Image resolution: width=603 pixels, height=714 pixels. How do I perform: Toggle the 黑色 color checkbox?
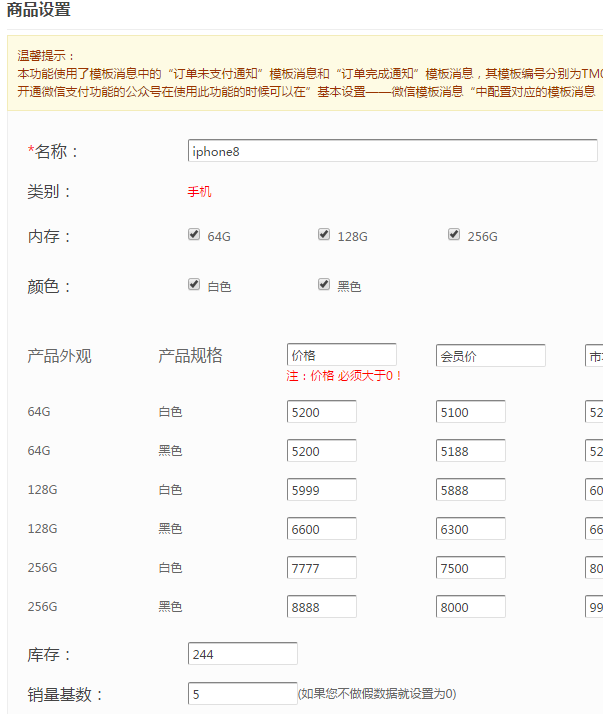pyautogui.click(x=324, y=285)
